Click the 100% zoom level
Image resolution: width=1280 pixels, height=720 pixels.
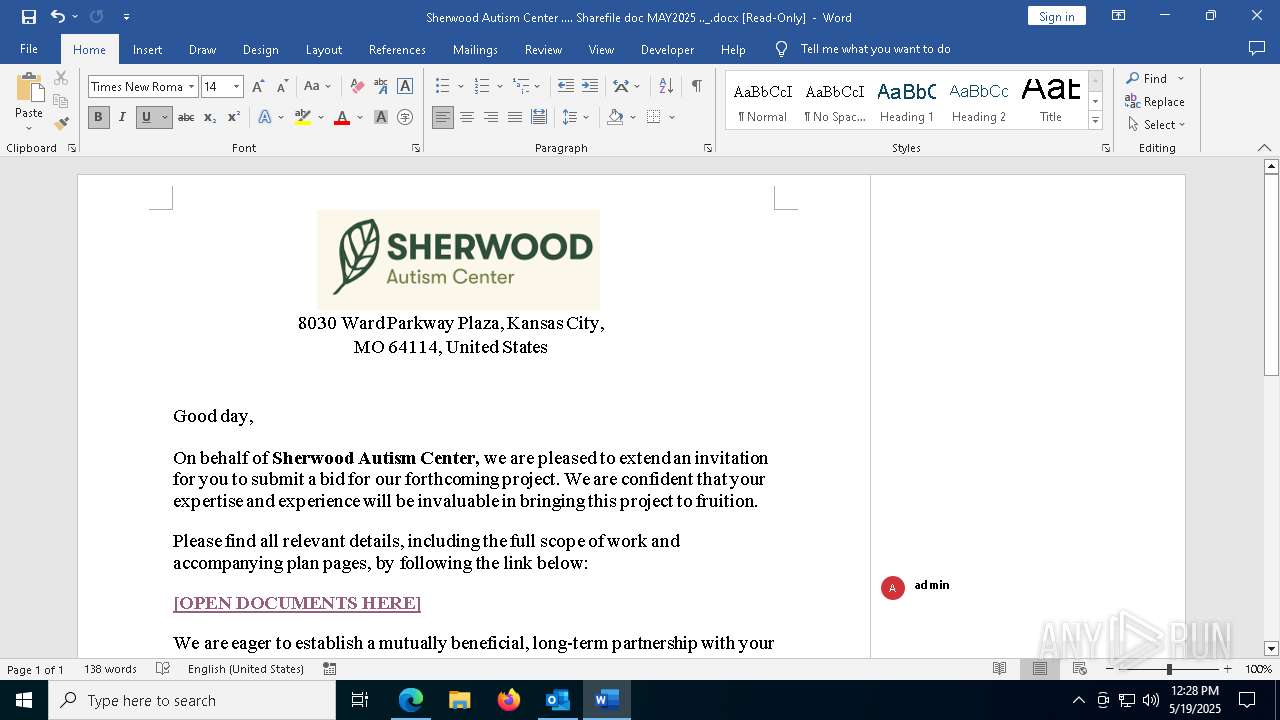pos(1258,669)
